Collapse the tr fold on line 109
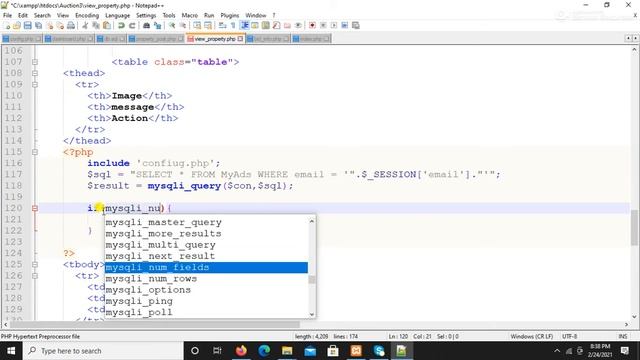Viewport: 640px width, 360px height. (35, 84)
